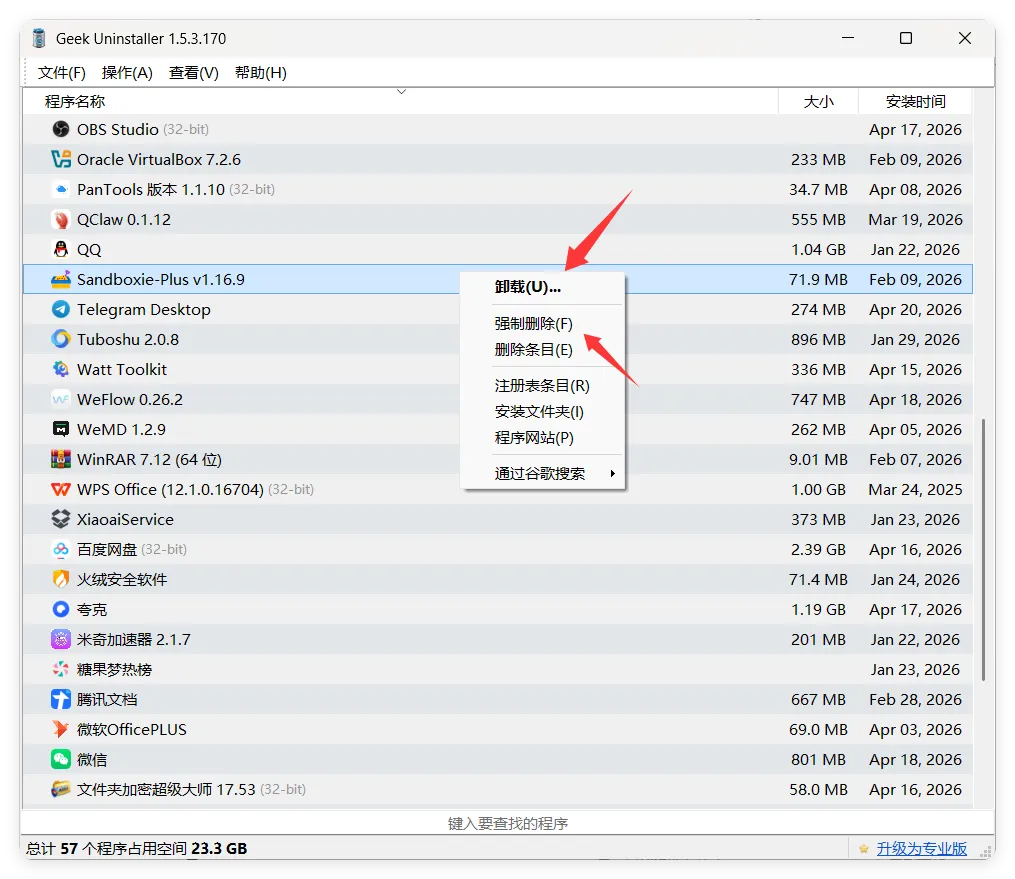Select the WPS Office (12.1.0.16704) entry
The width and height of the screenshot is (1015, 879).
tap(170, 489)
